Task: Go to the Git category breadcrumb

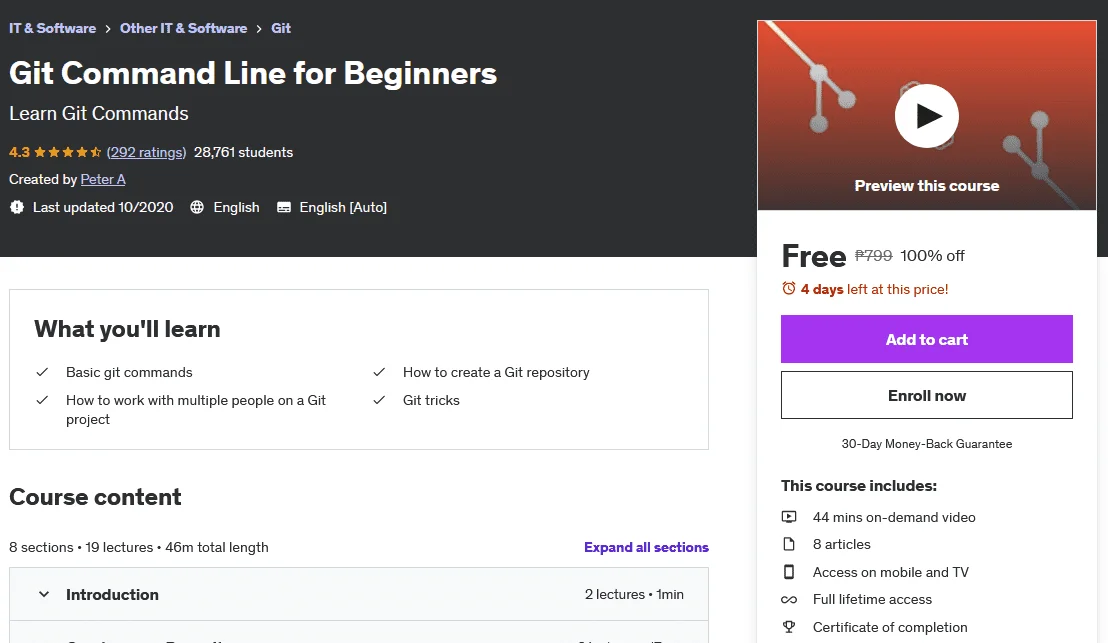Action: [x=281, y=28]
